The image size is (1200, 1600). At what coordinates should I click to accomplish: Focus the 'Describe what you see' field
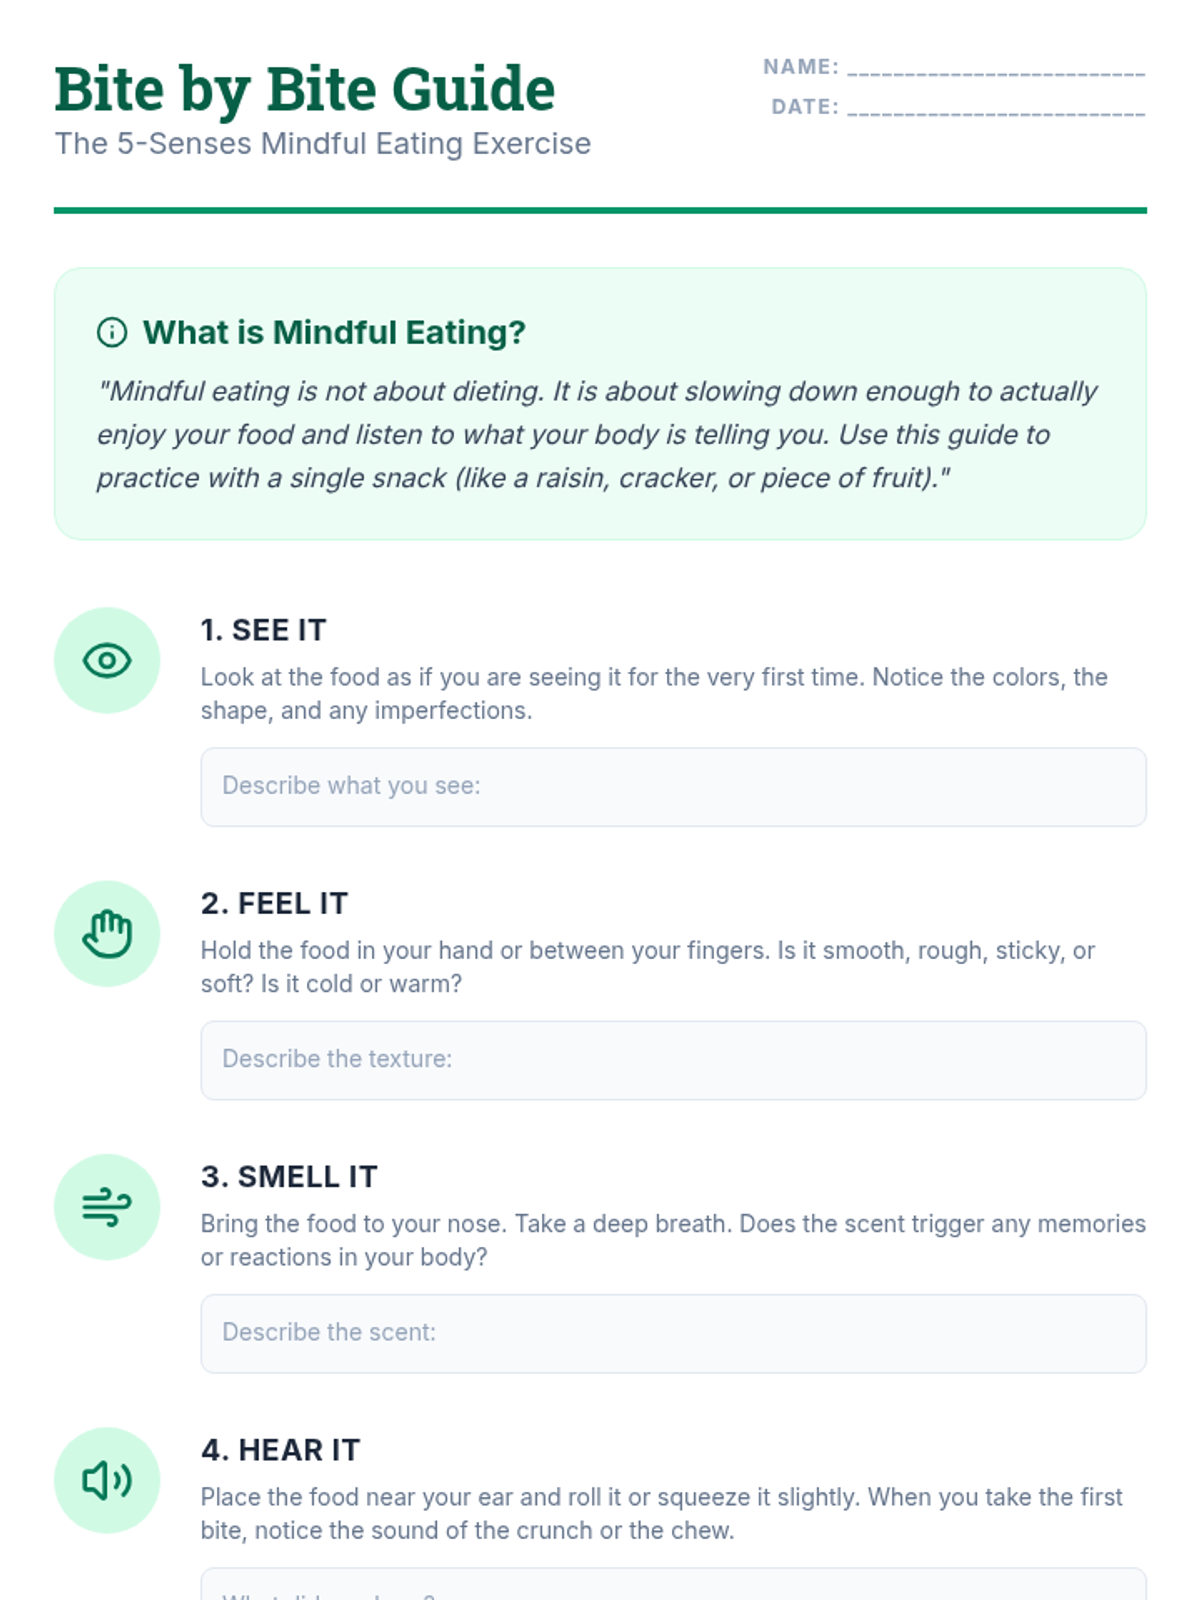click(673, 787)
